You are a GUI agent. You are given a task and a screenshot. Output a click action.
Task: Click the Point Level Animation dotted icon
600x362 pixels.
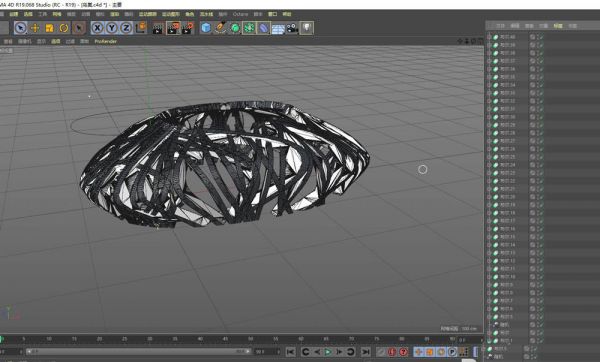pyautogui.click(x=463, y=352)
